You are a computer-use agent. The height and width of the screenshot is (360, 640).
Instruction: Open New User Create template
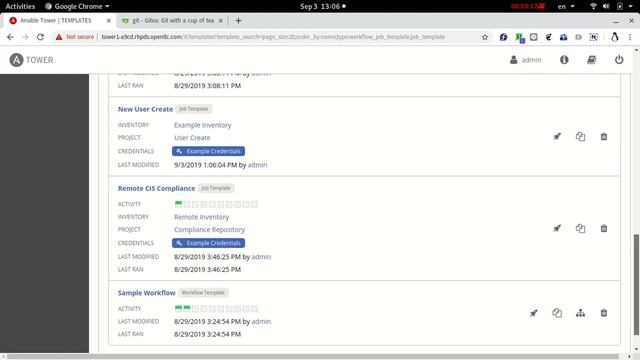[x=145, y=109]
